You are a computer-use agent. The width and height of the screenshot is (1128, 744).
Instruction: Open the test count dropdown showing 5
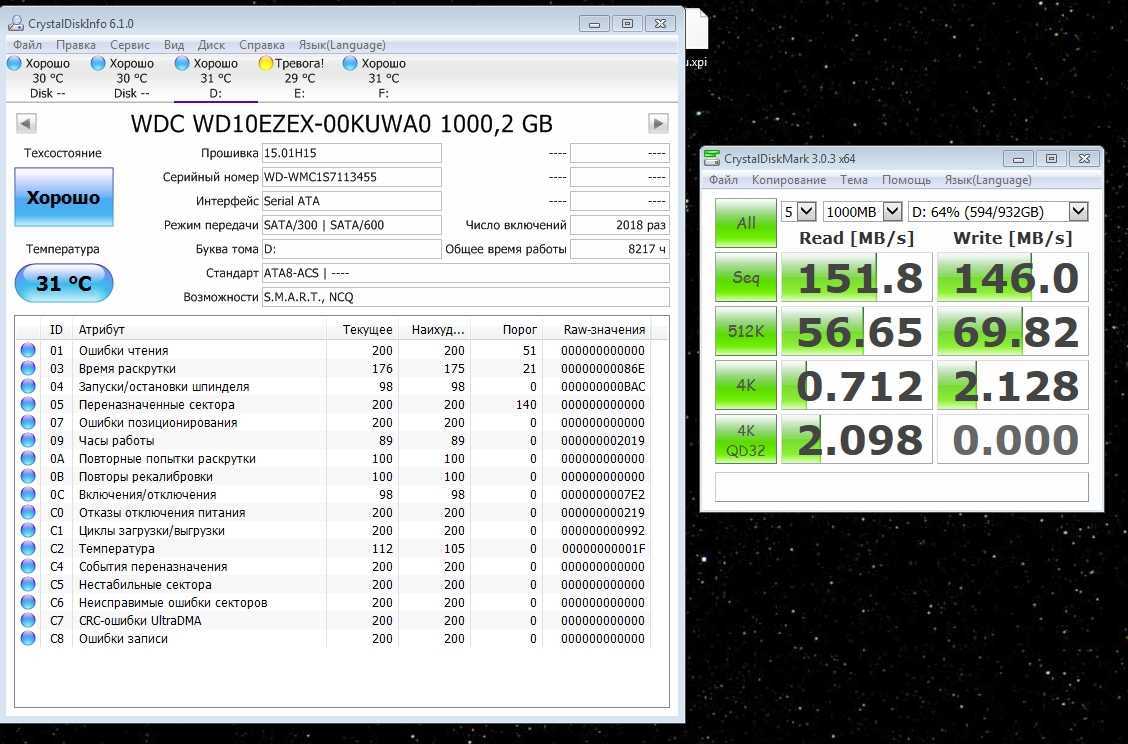pos(799,212)
